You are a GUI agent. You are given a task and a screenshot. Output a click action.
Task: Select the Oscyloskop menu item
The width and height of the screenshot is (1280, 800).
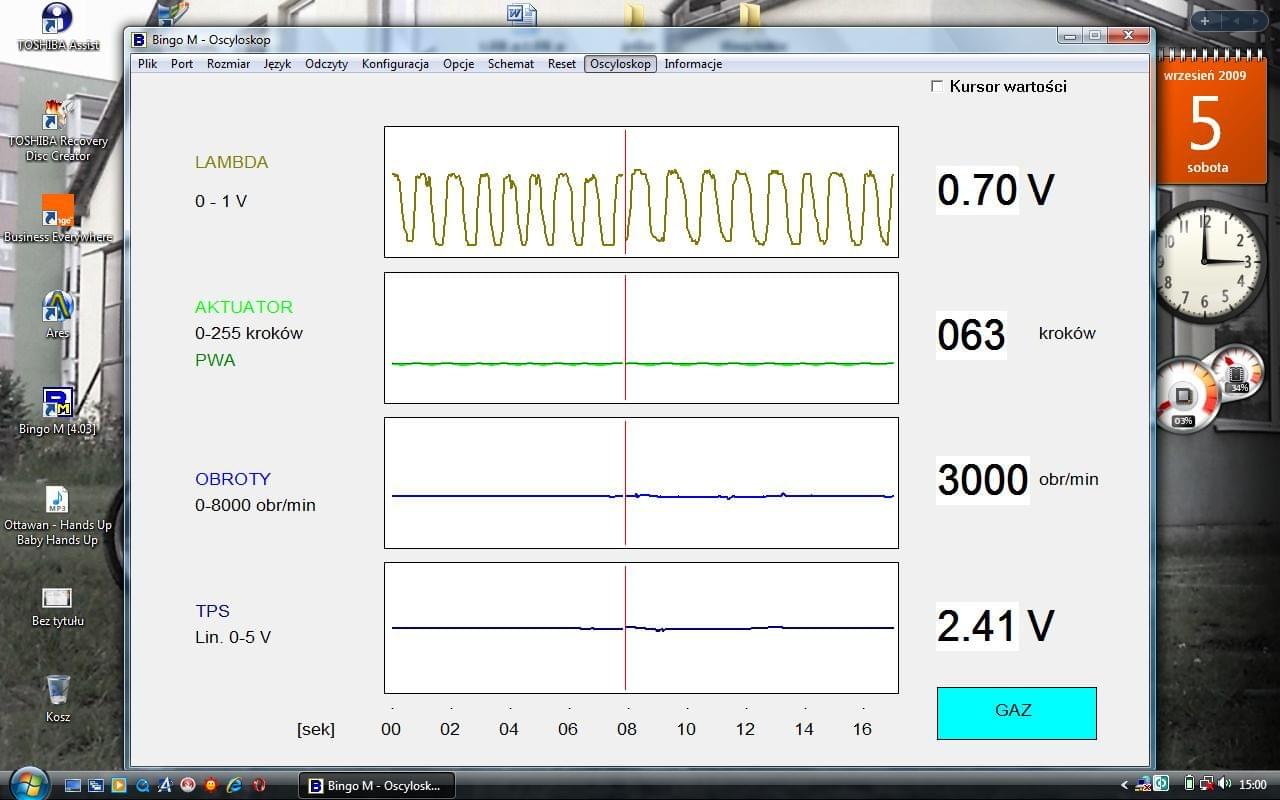pos(620,64)
